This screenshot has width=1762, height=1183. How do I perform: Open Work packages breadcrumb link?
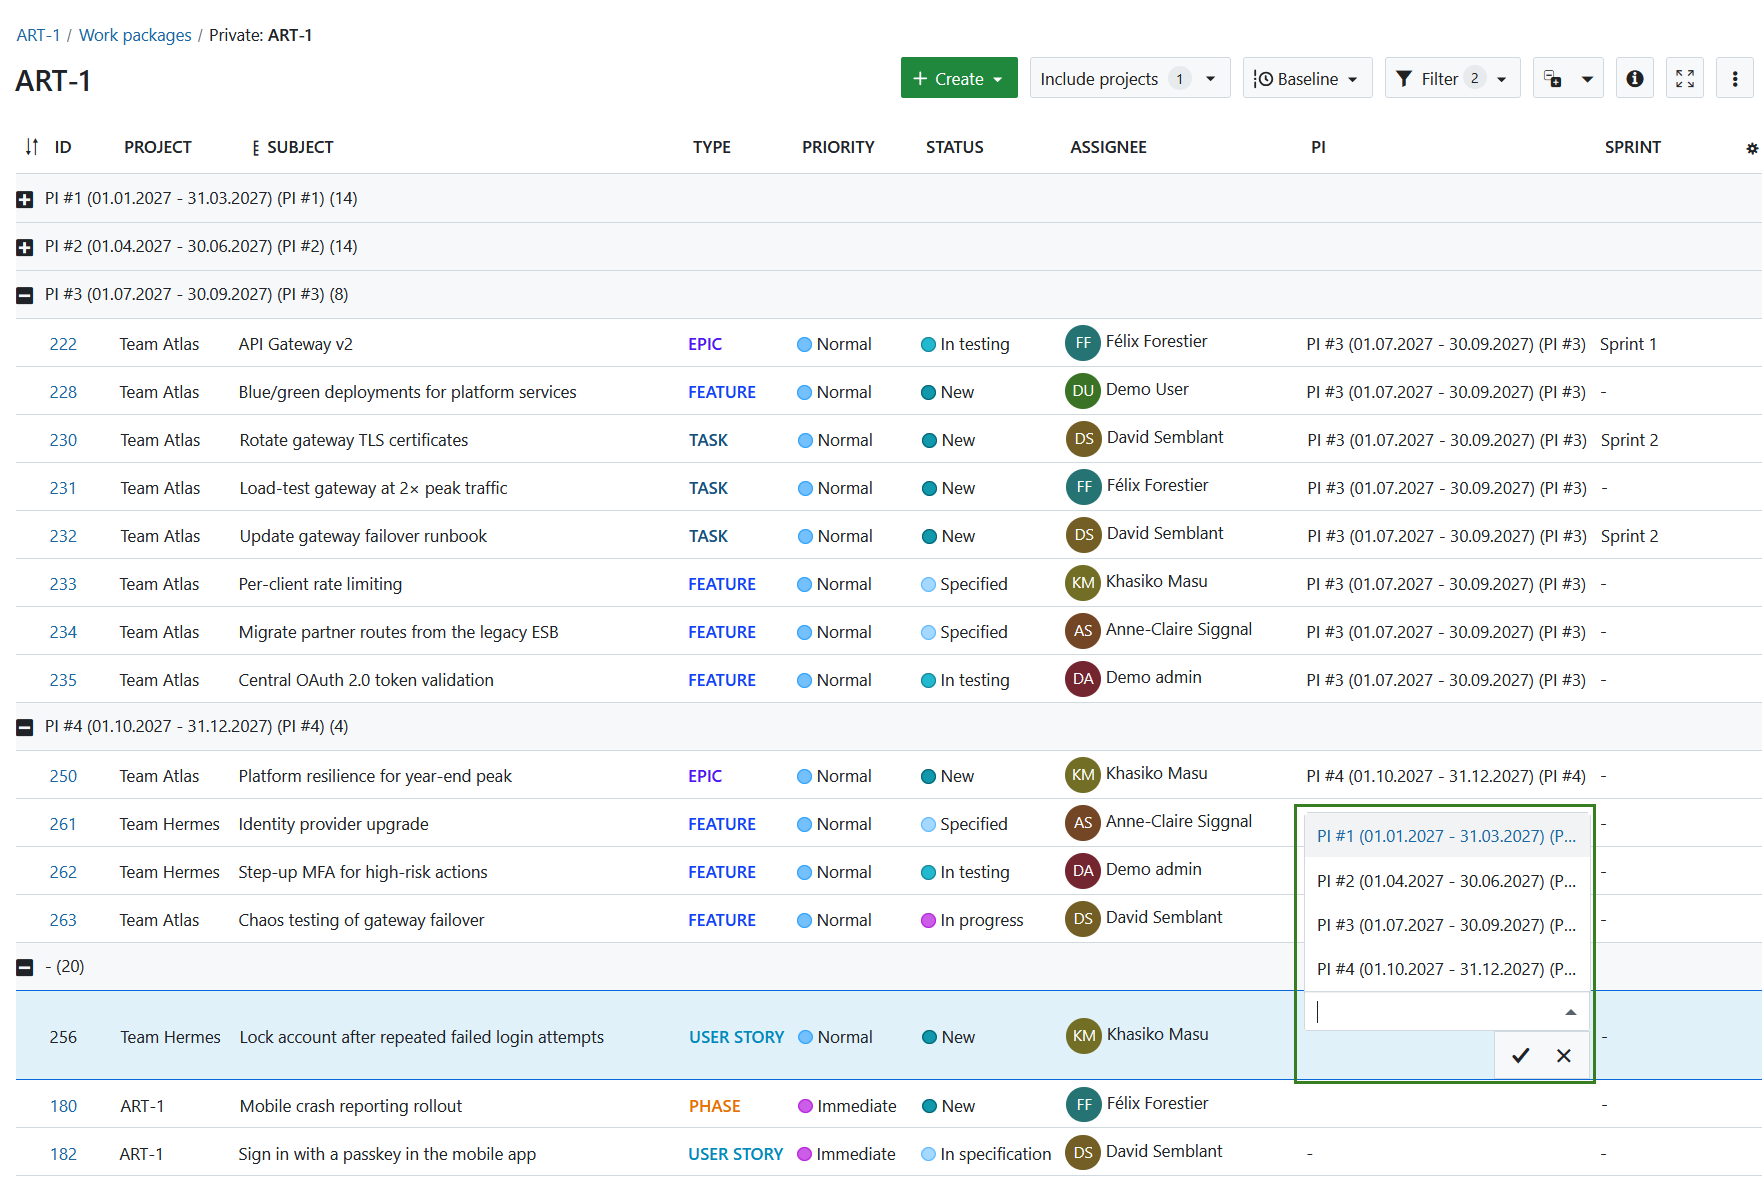(x=135, y=35)
